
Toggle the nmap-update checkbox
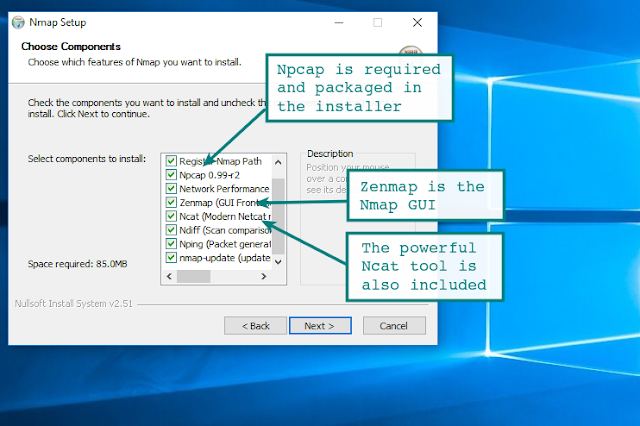171,257
